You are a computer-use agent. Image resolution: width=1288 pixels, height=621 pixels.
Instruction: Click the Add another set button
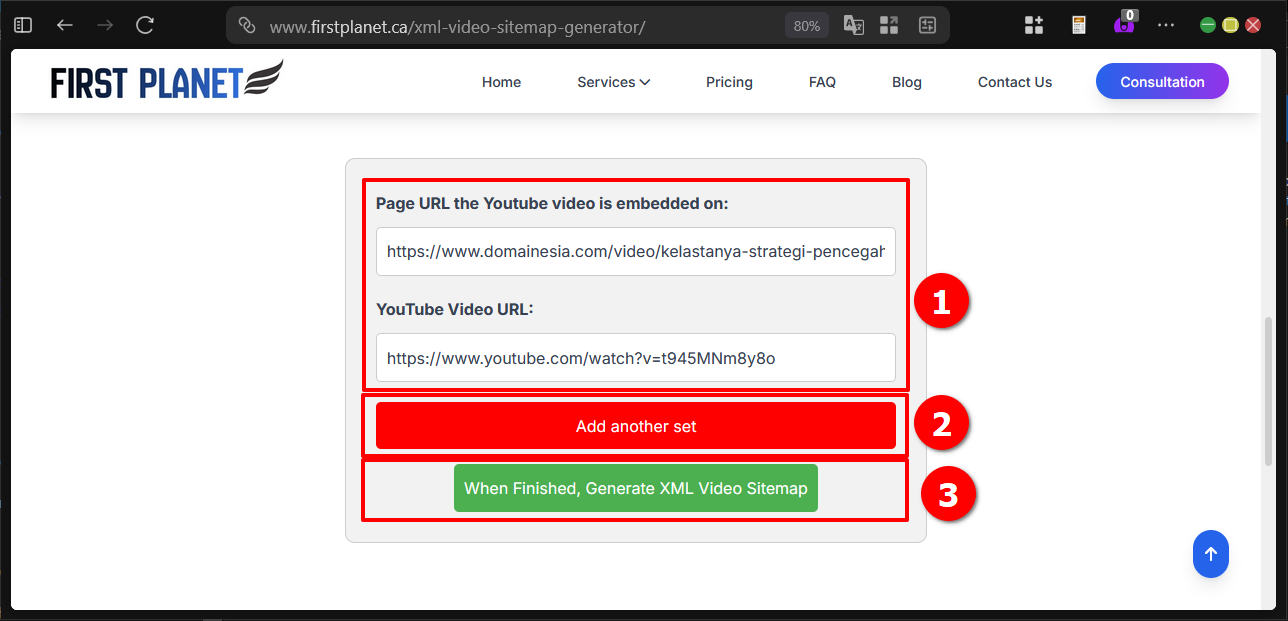(x=635, y=425)
